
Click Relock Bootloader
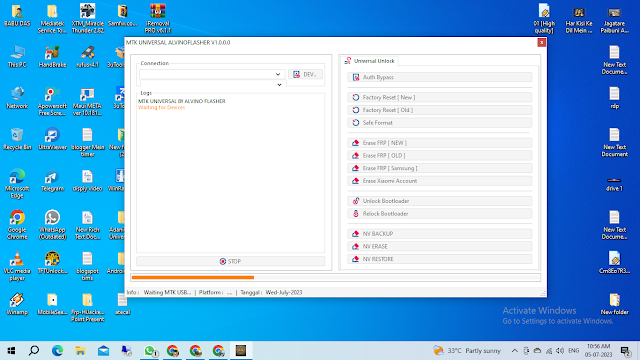(x=440, y=213)
